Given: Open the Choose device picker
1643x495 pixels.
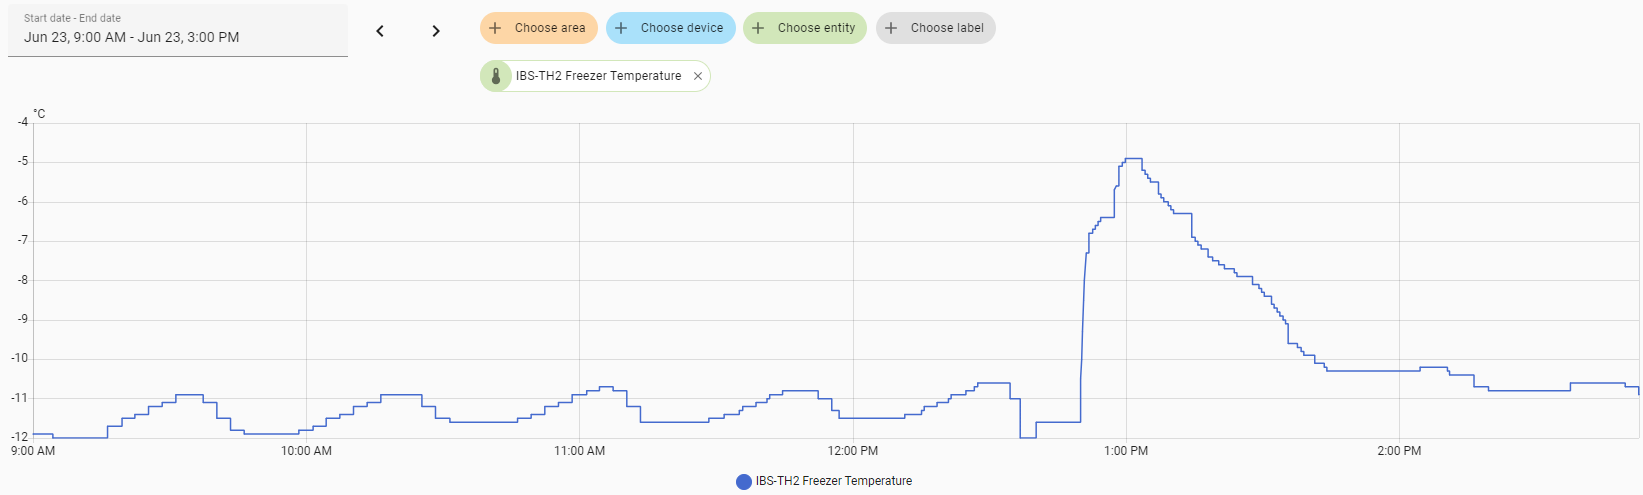Looking at the screenshot, I should [671, 28].
